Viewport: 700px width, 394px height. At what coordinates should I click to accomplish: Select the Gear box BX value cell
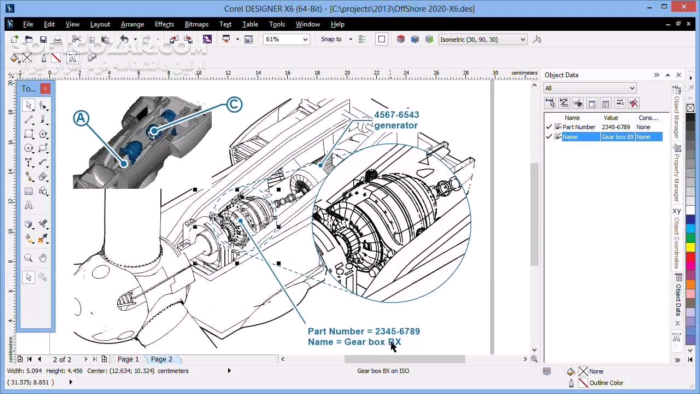(x=617, y=137)
